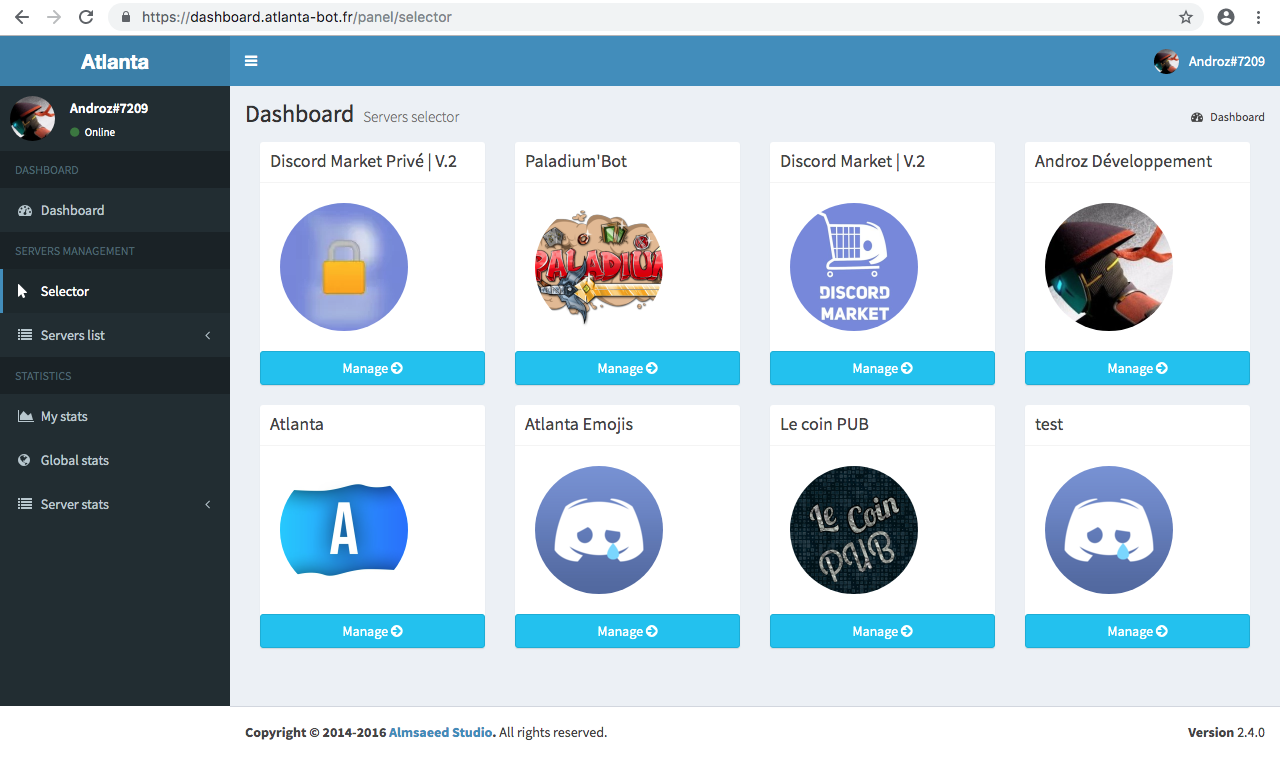This screenshot has height=757, width=1280.
Task: Click the browser address bar URL
Action: click(297, 17)
